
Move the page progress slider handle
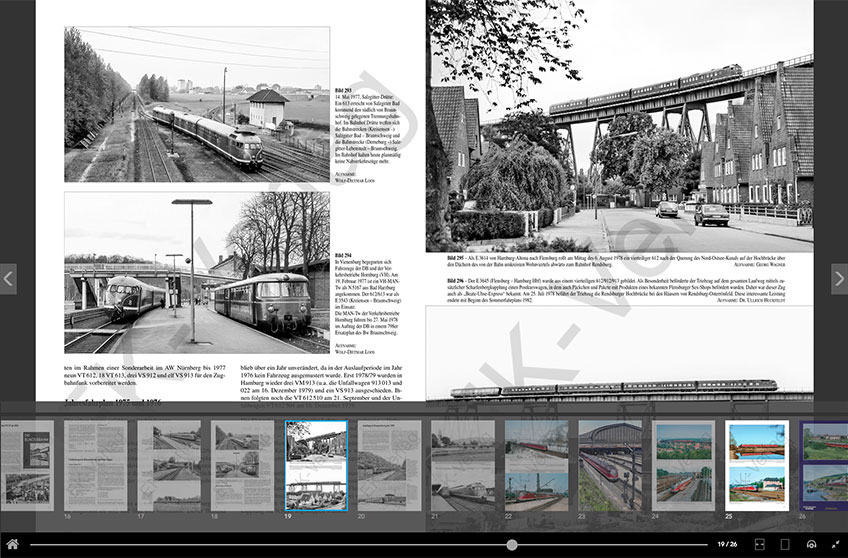click(x=512, y=544)
